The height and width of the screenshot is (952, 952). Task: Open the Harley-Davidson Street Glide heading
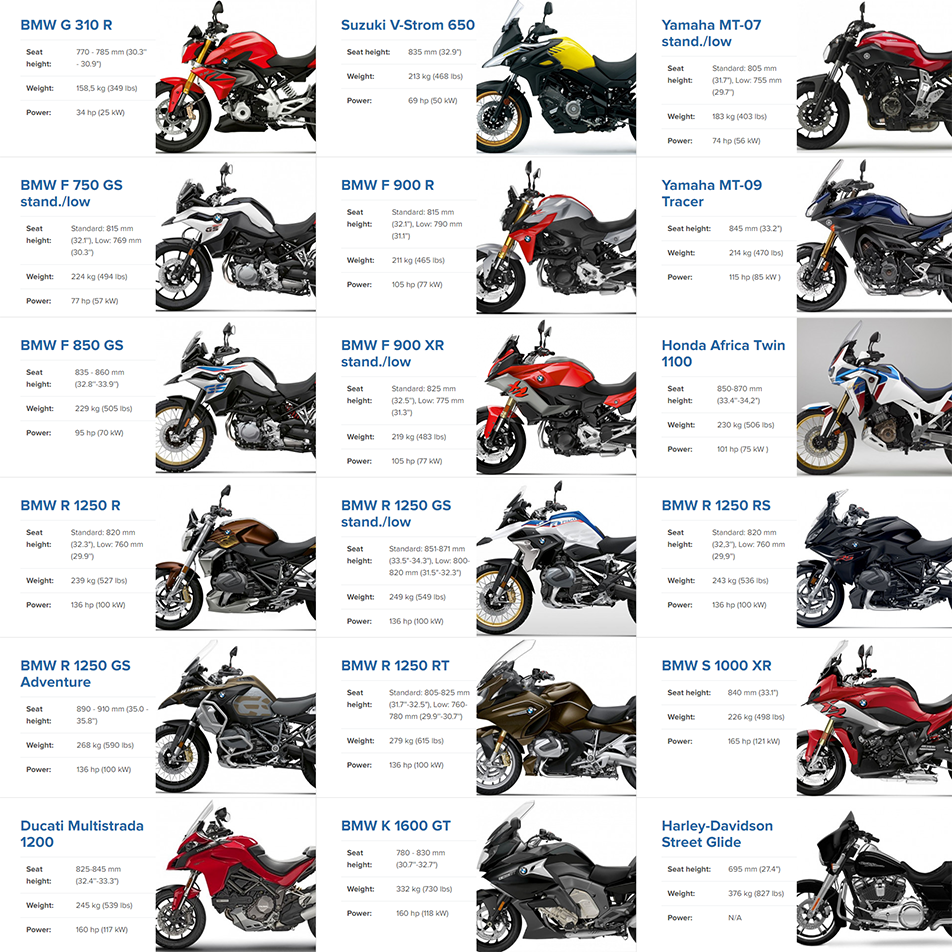click(x=717, y=834)
